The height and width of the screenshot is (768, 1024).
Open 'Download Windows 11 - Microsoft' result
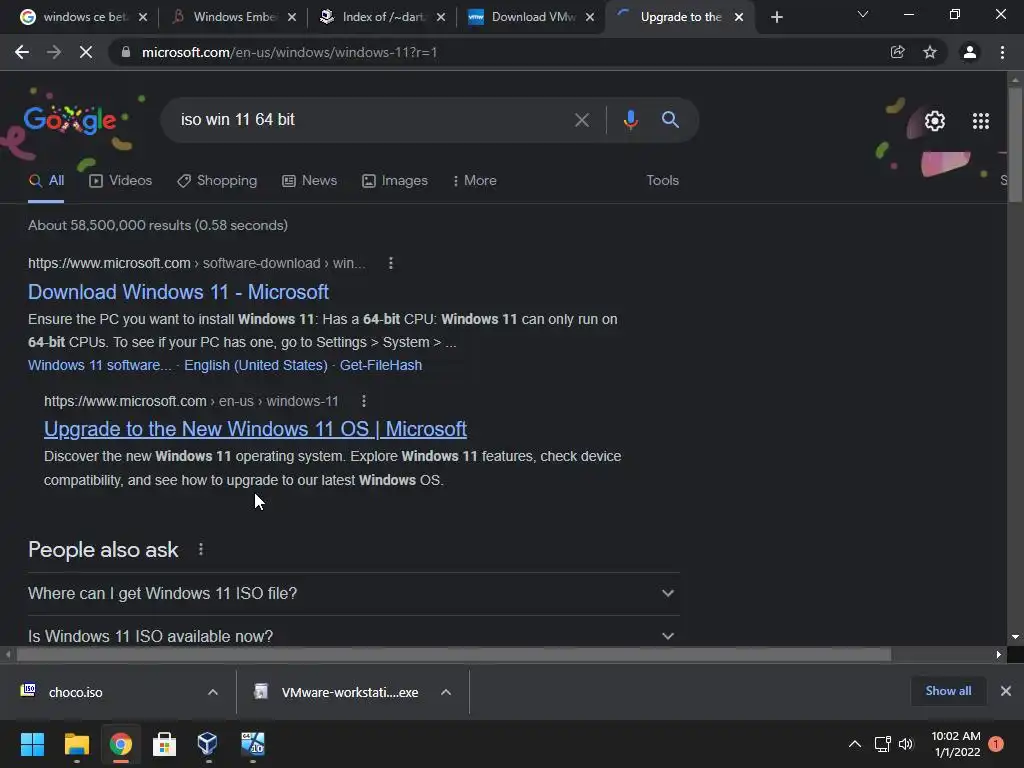point(178,292)
